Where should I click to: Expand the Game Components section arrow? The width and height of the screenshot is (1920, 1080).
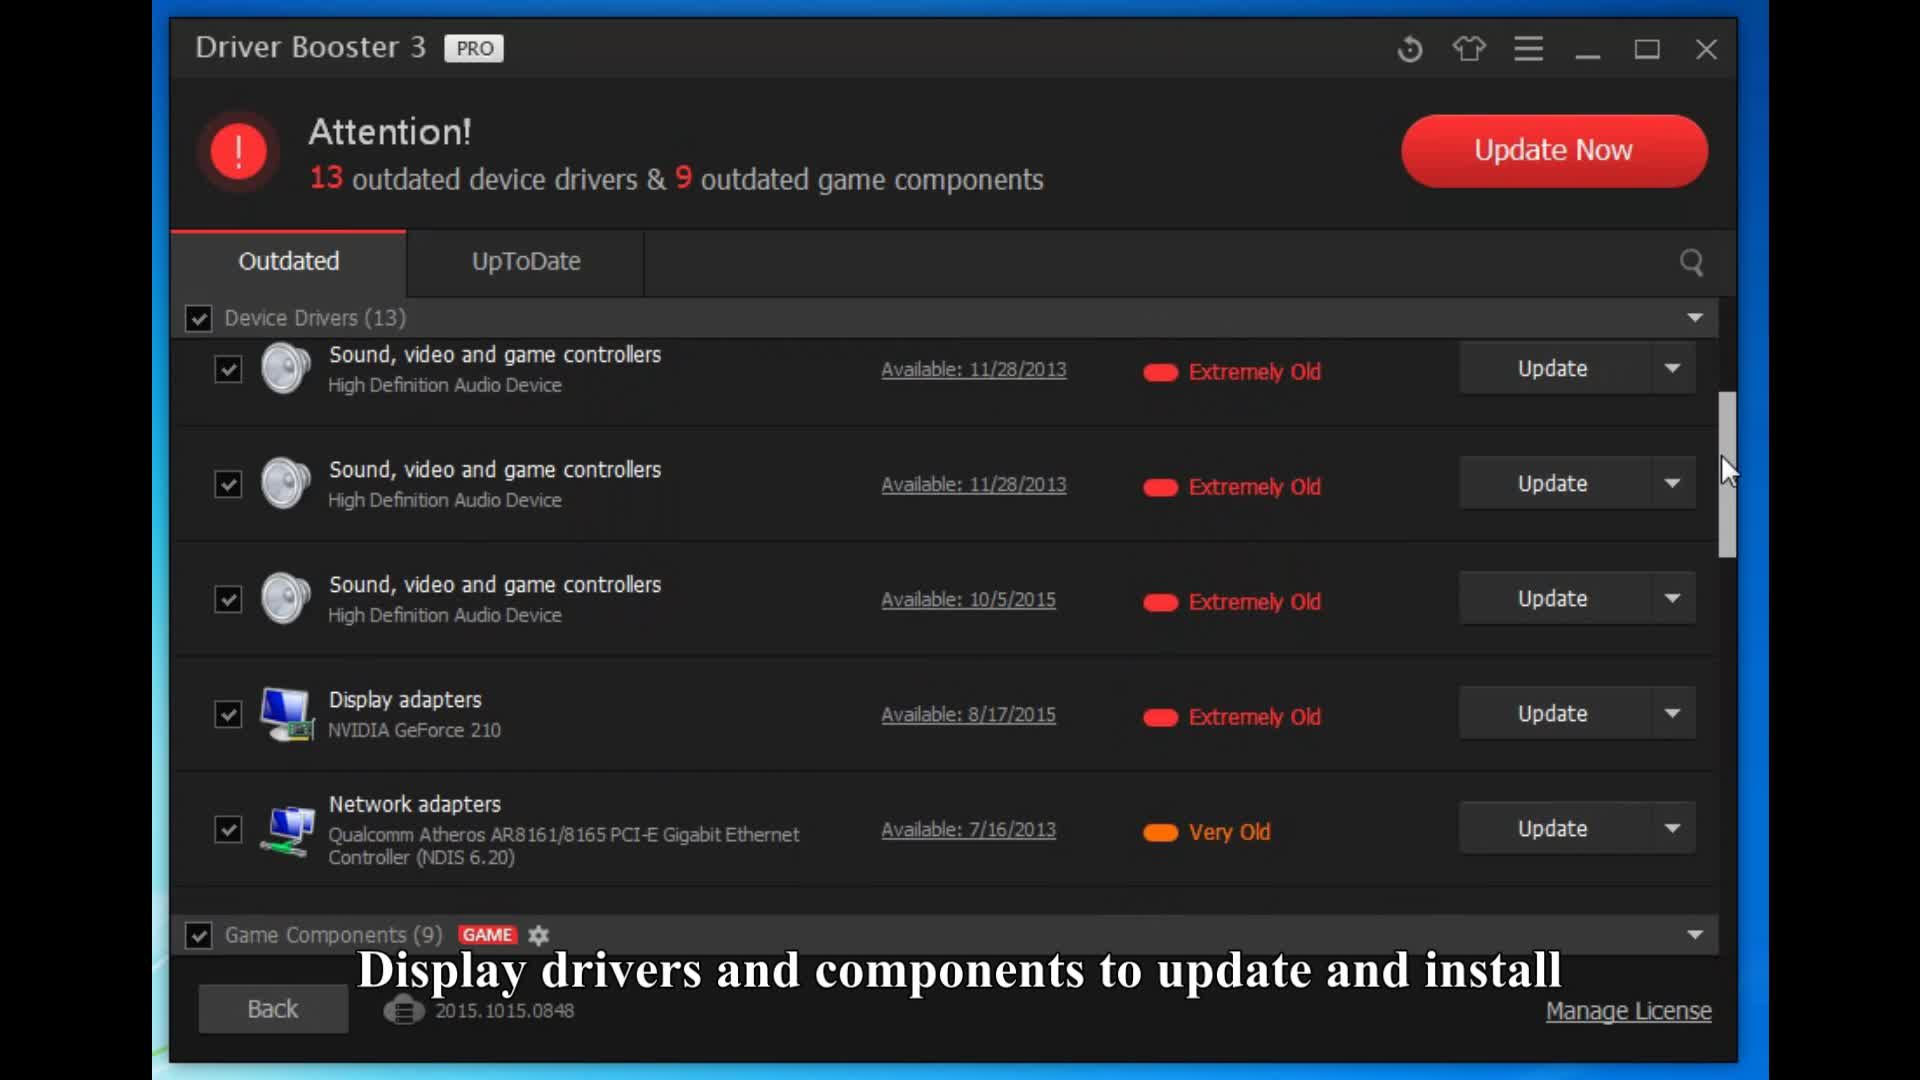1695,935
